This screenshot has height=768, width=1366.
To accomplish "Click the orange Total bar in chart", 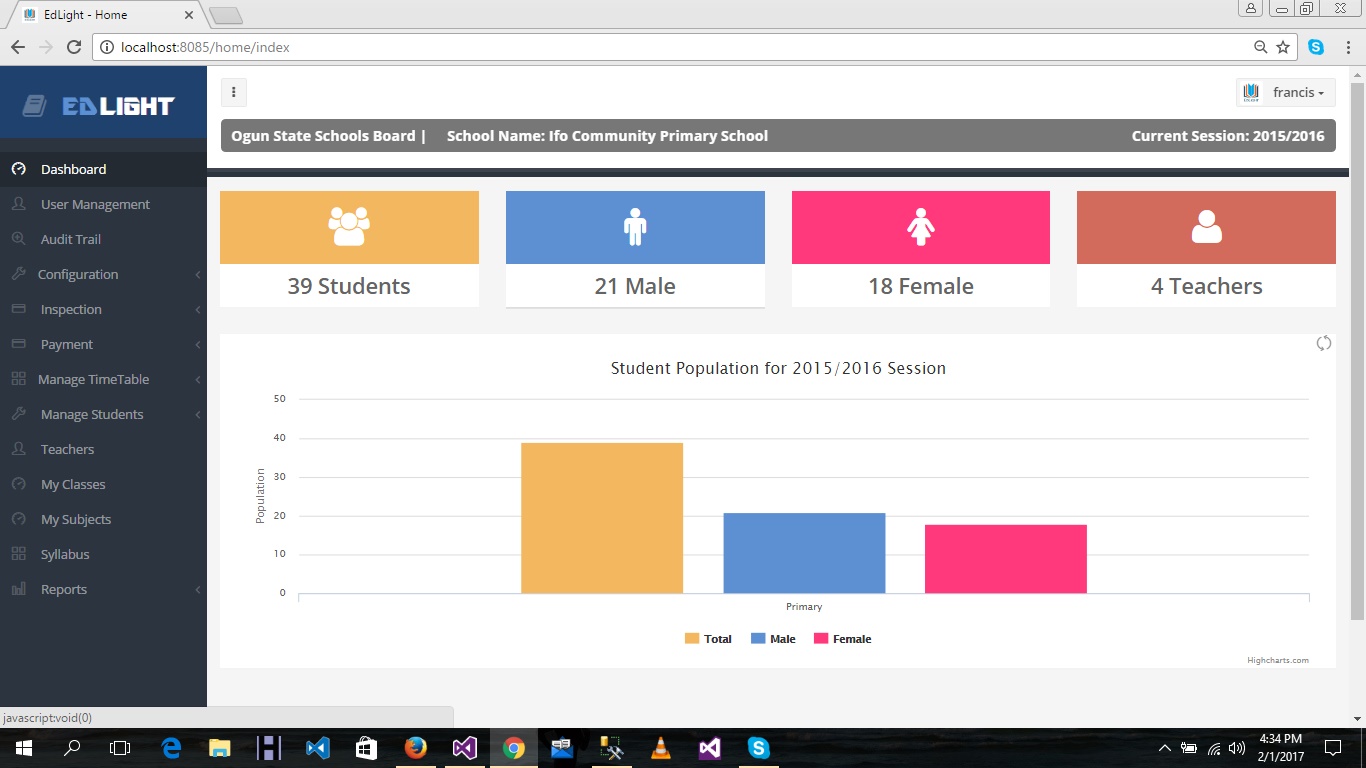I will [601, 518].
